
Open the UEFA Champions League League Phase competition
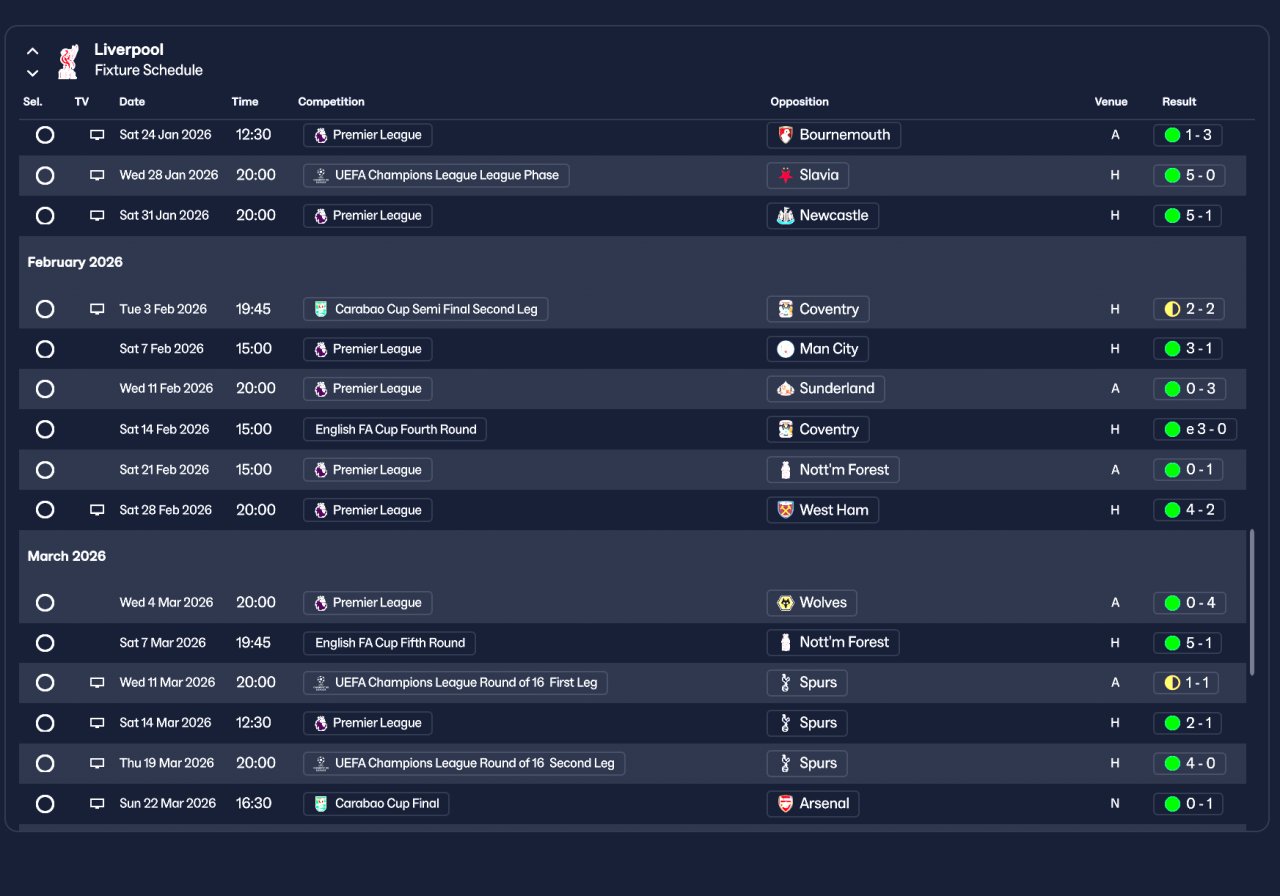click(x=436, y=175)
